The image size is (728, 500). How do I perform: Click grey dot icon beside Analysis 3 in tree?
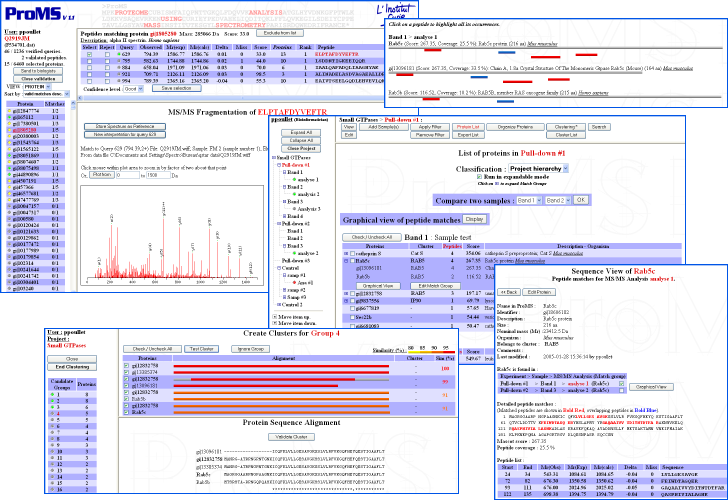click(x=294, y=209)
